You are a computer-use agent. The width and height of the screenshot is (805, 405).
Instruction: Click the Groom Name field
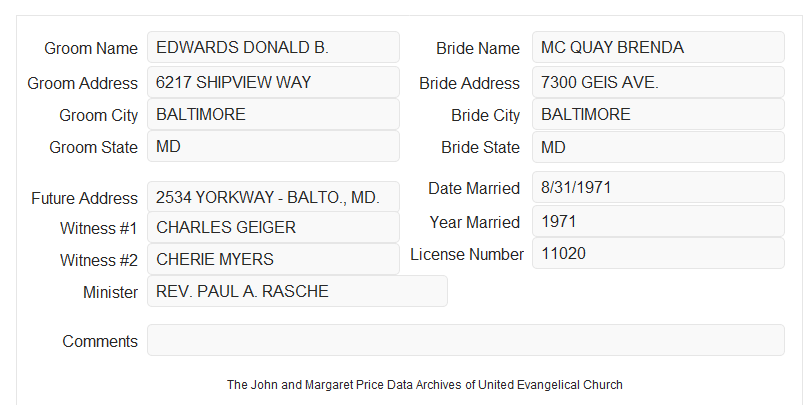273,47
